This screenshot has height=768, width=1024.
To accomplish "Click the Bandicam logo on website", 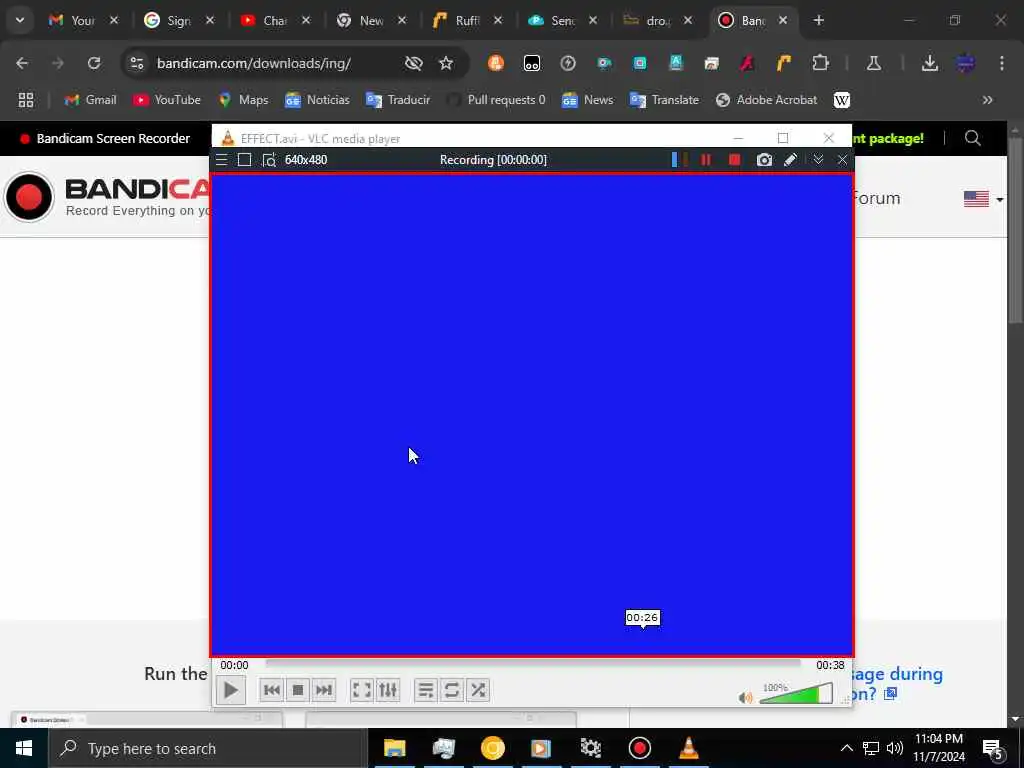I will (104, 197).
